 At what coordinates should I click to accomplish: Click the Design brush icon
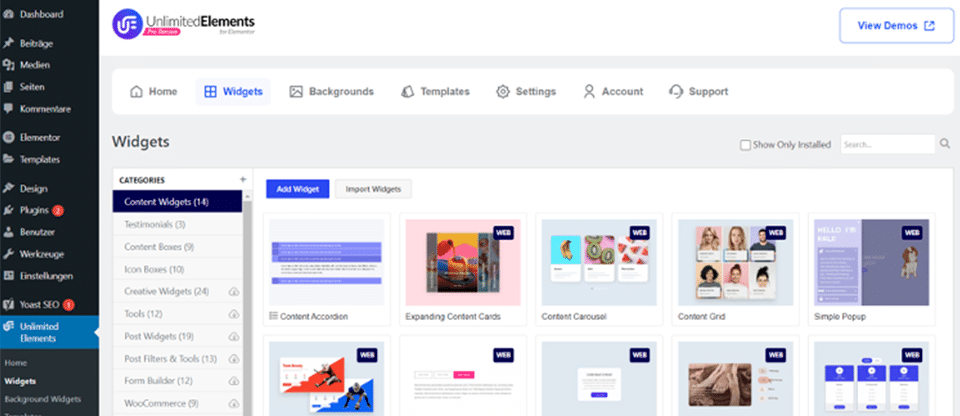pyautogui.click(x=9, y=188)
